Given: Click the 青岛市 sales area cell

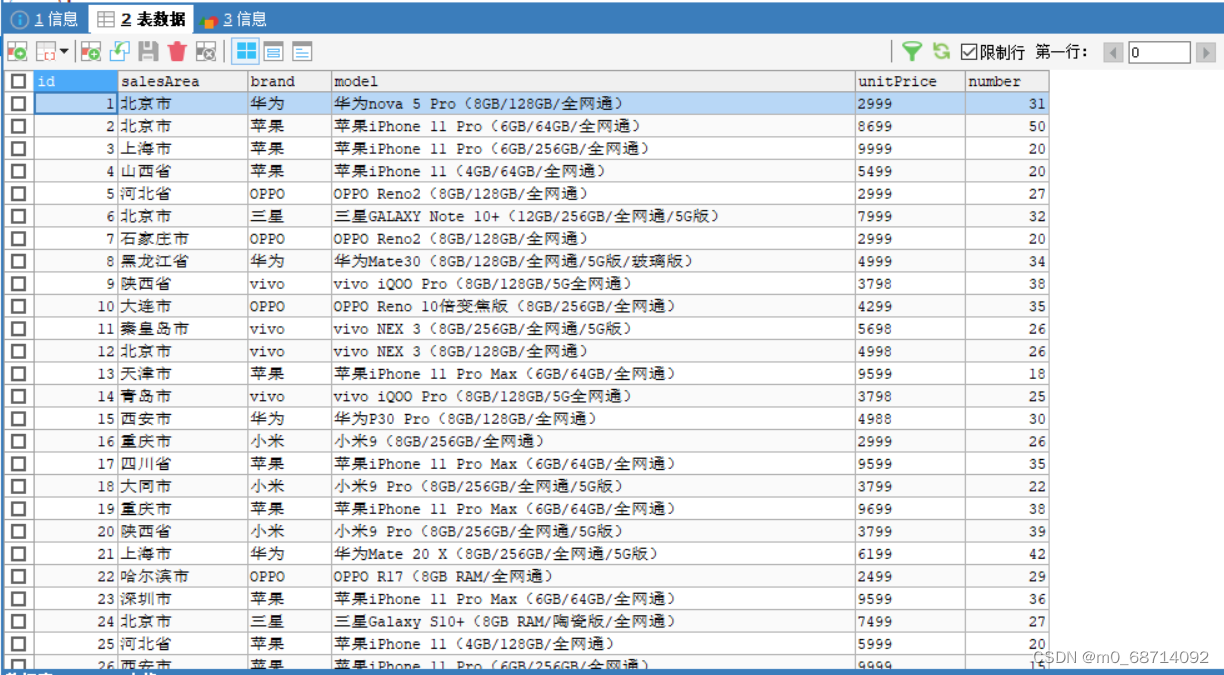Looking at the screenshot, I should click(x=182, y=396).
